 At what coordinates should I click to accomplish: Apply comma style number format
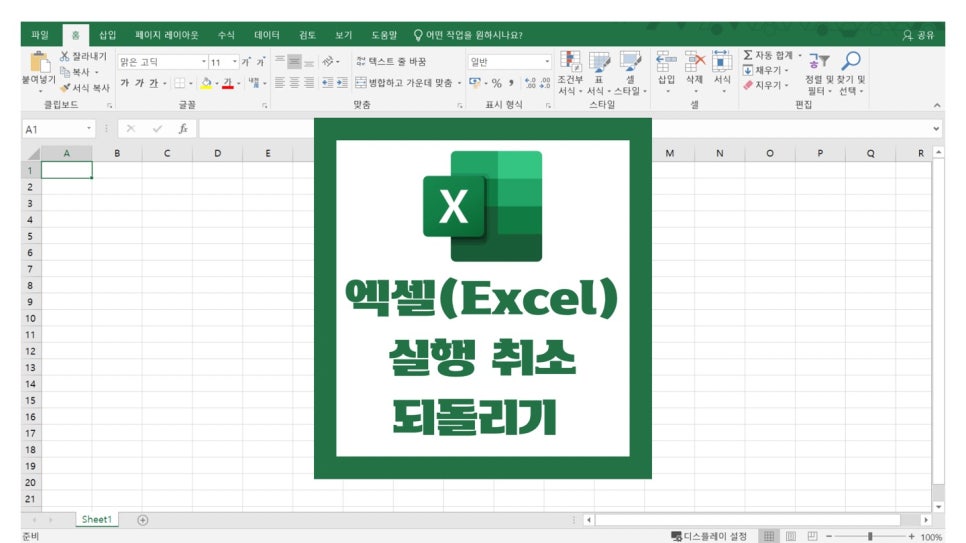tap(511, 83)
